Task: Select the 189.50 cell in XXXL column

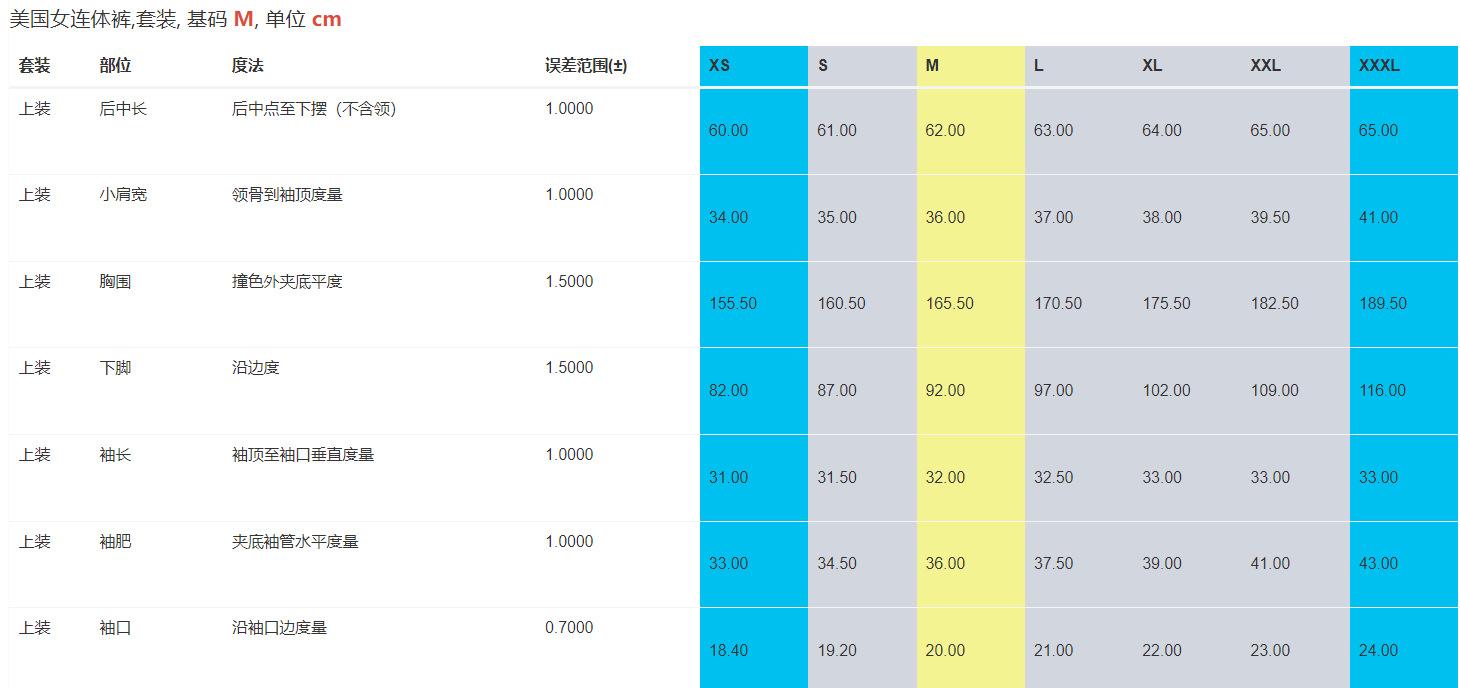Action: coord(1382,303)
